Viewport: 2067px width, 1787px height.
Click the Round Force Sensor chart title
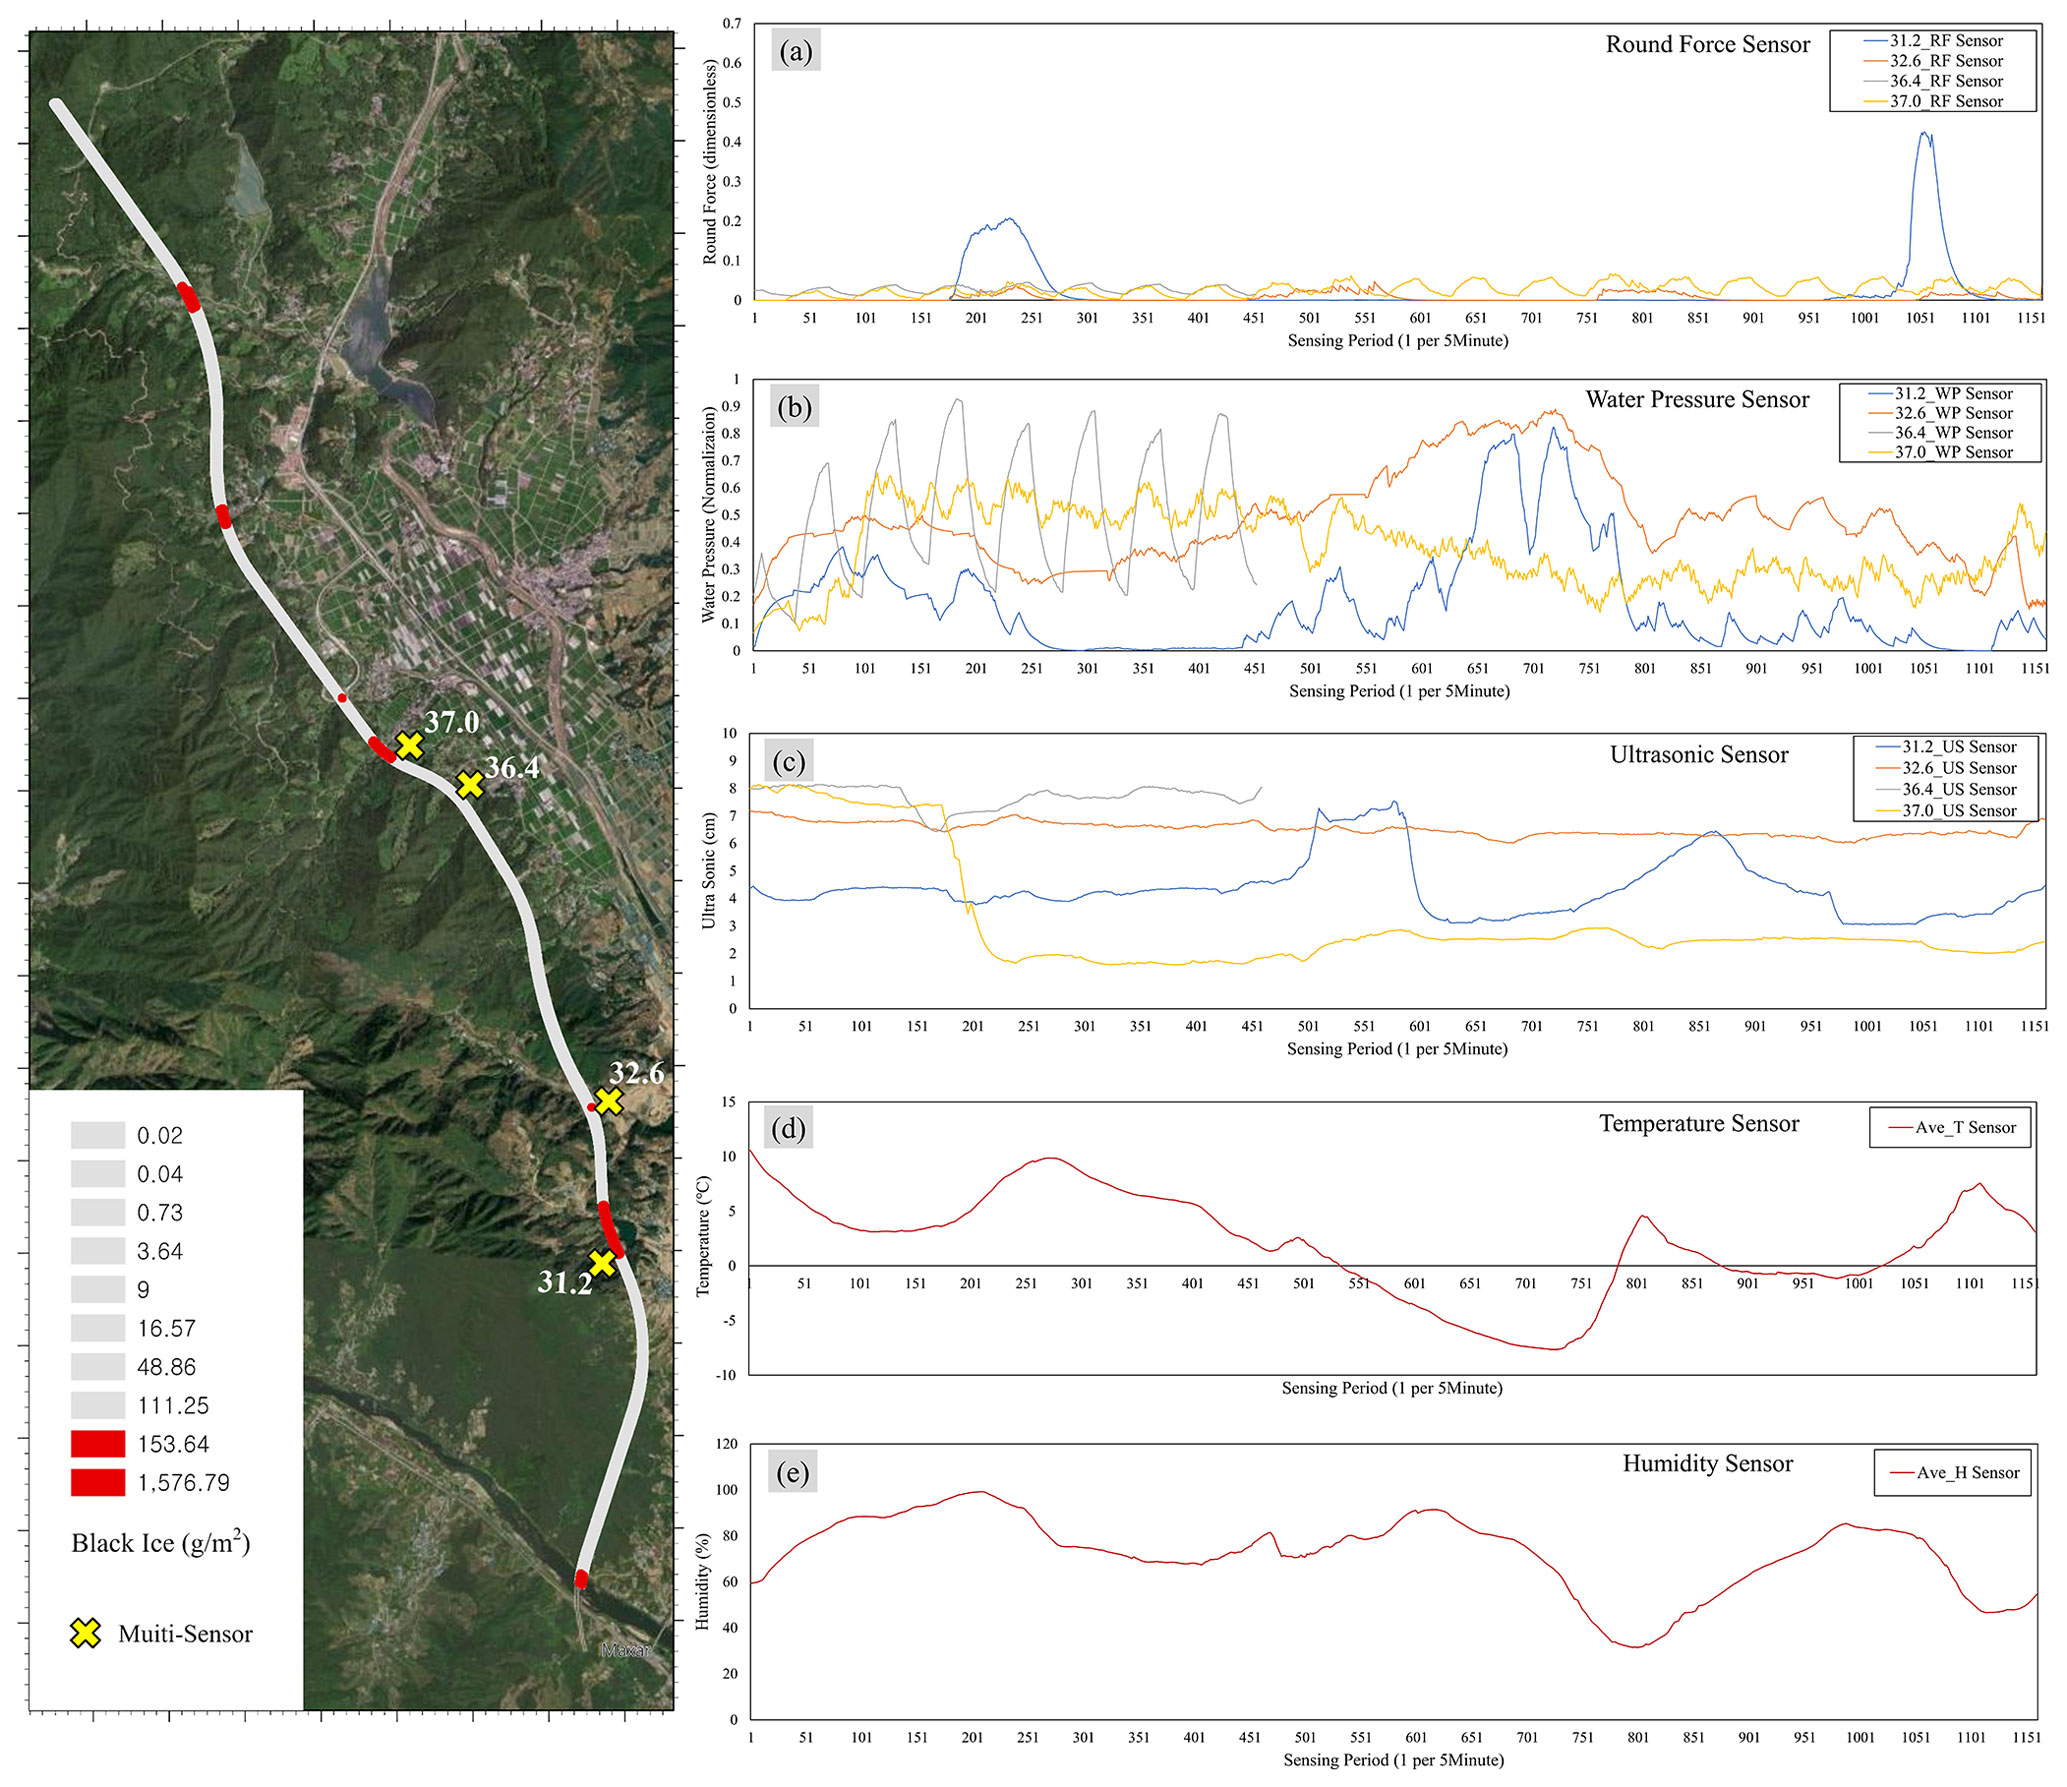[x=1707, y=45]
